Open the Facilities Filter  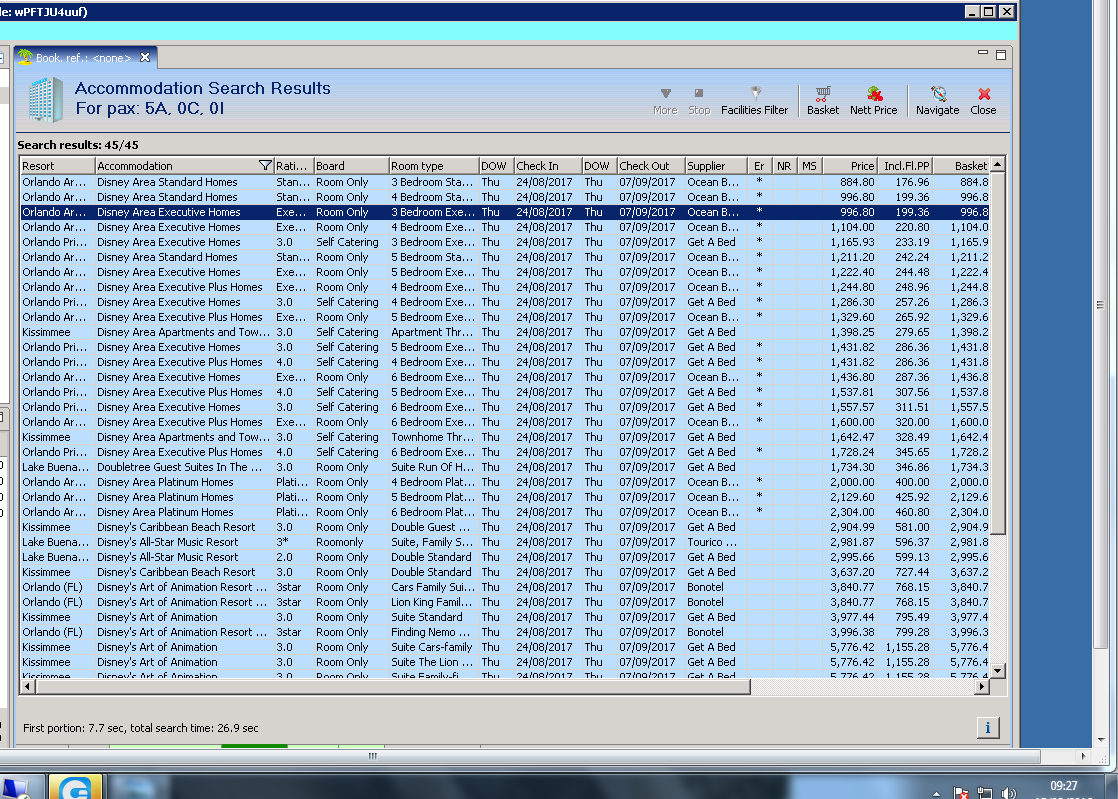pos(754,100)
